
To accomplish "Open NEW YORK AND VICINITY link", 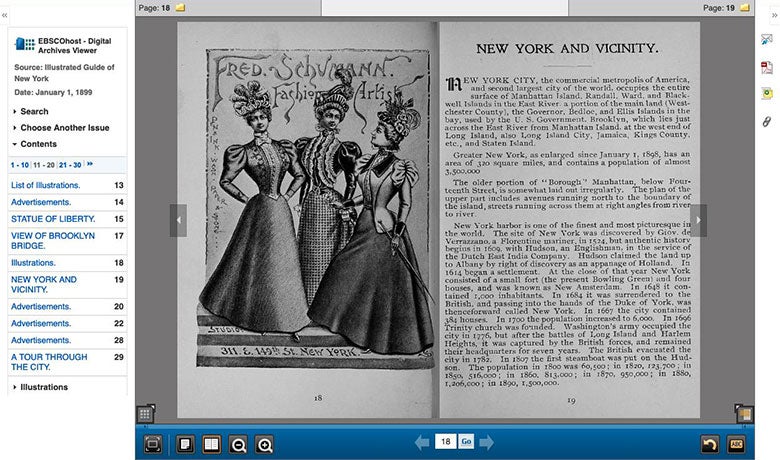I will coord(44,284).
